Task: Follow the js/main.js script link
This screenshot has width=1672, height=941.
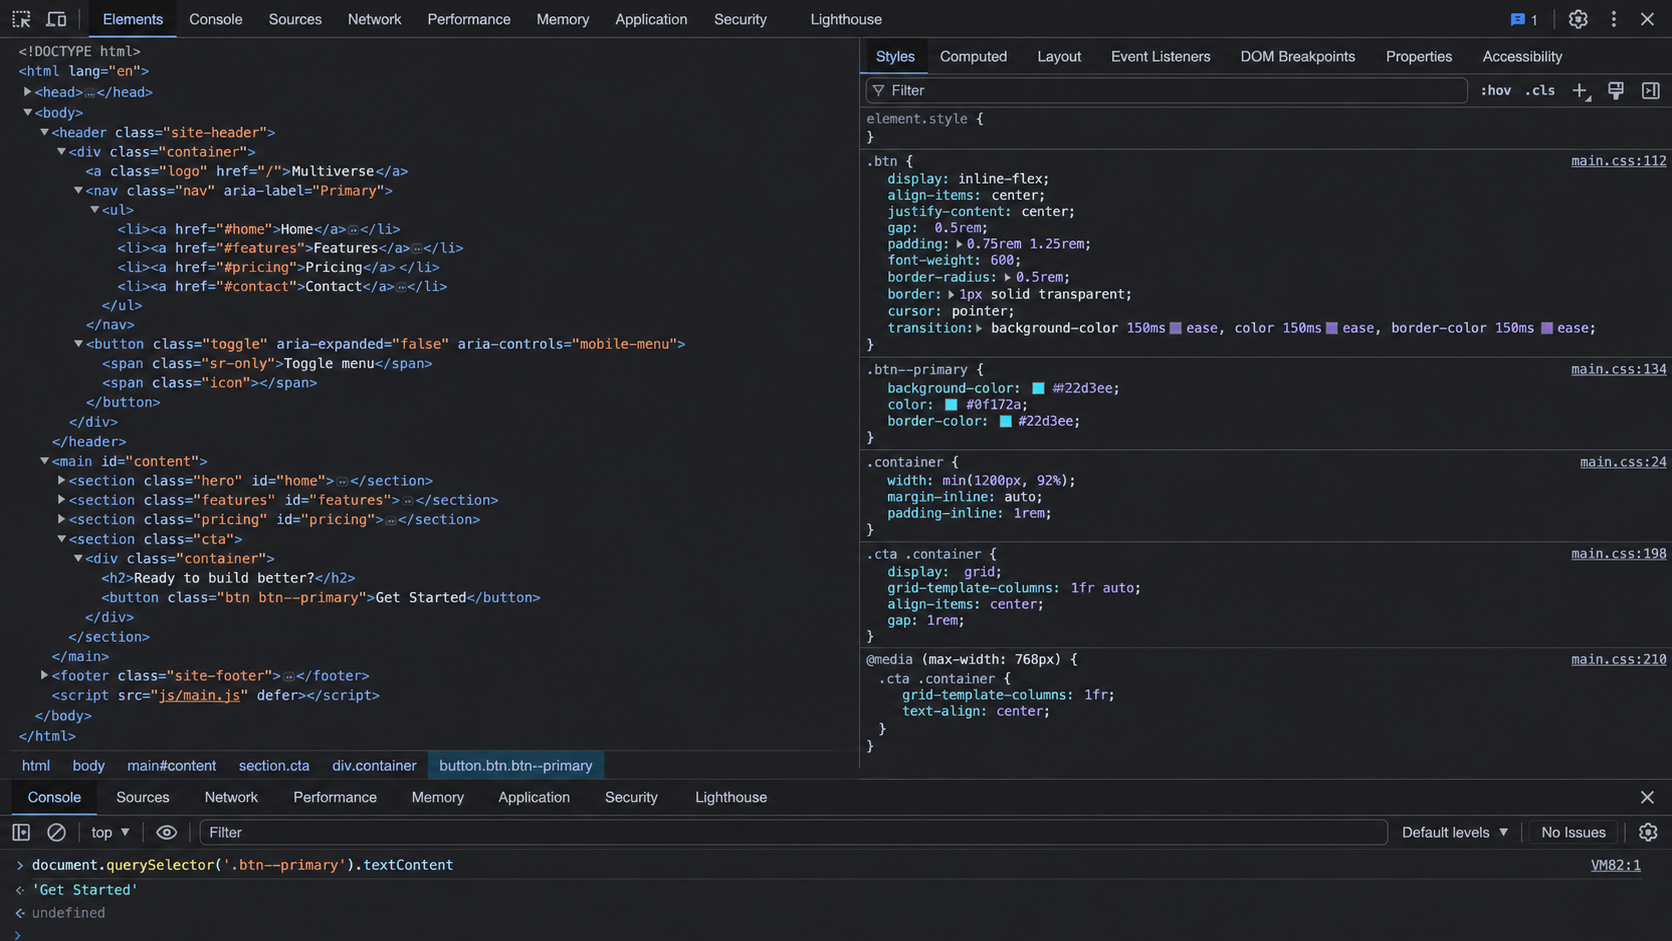Action: pyautogui.click(x=199, y=696)
